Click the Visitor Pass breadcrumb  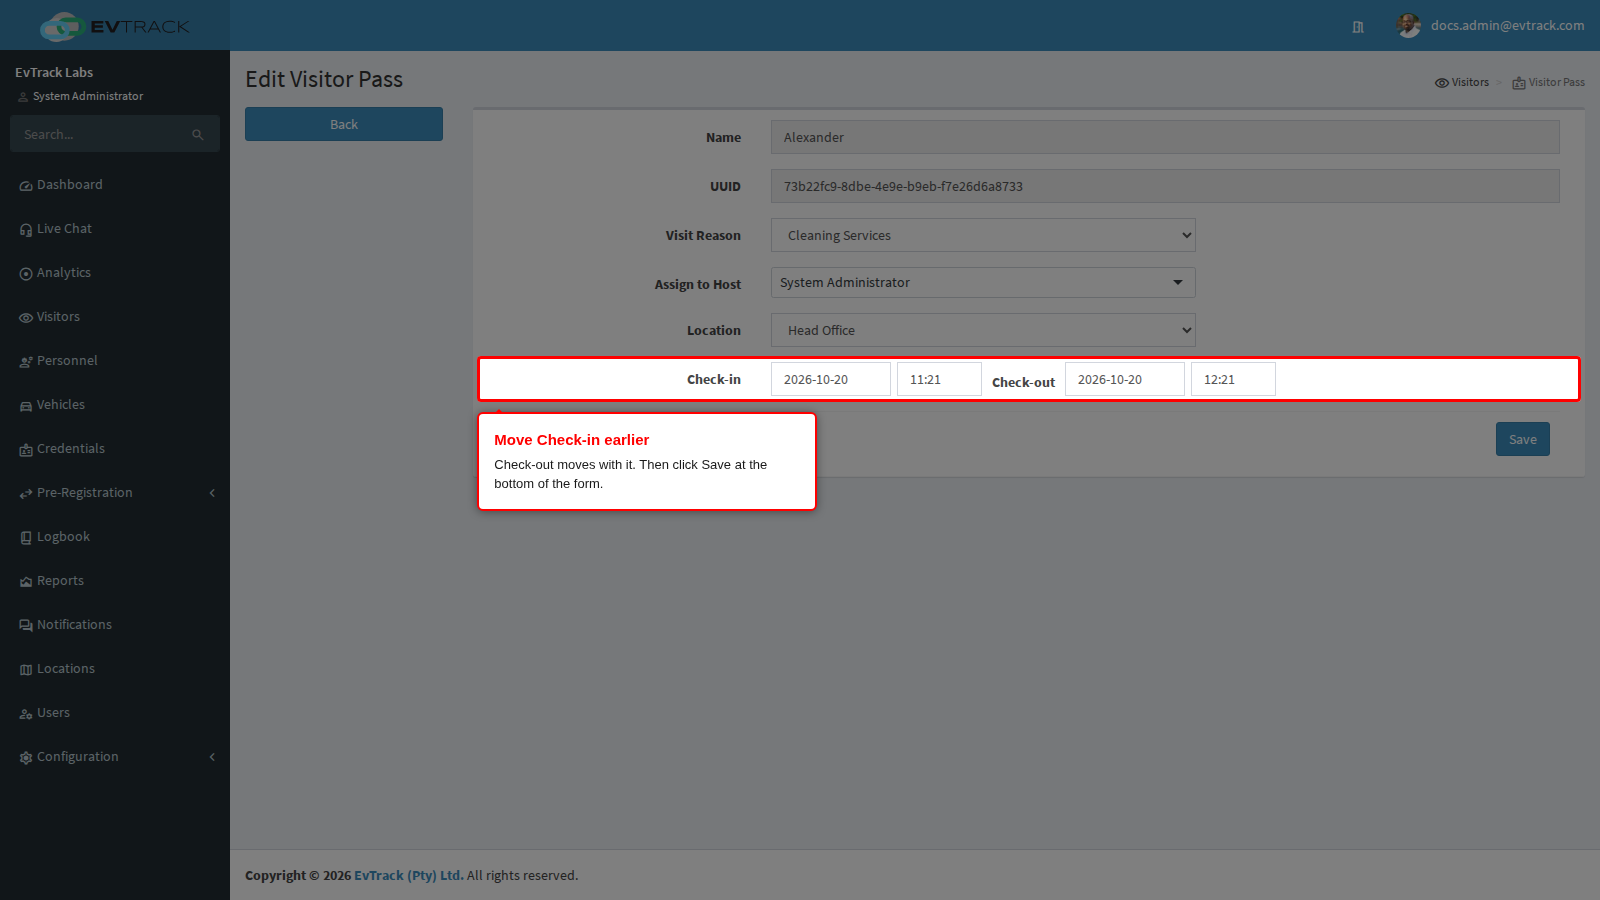click(1548, 82)
